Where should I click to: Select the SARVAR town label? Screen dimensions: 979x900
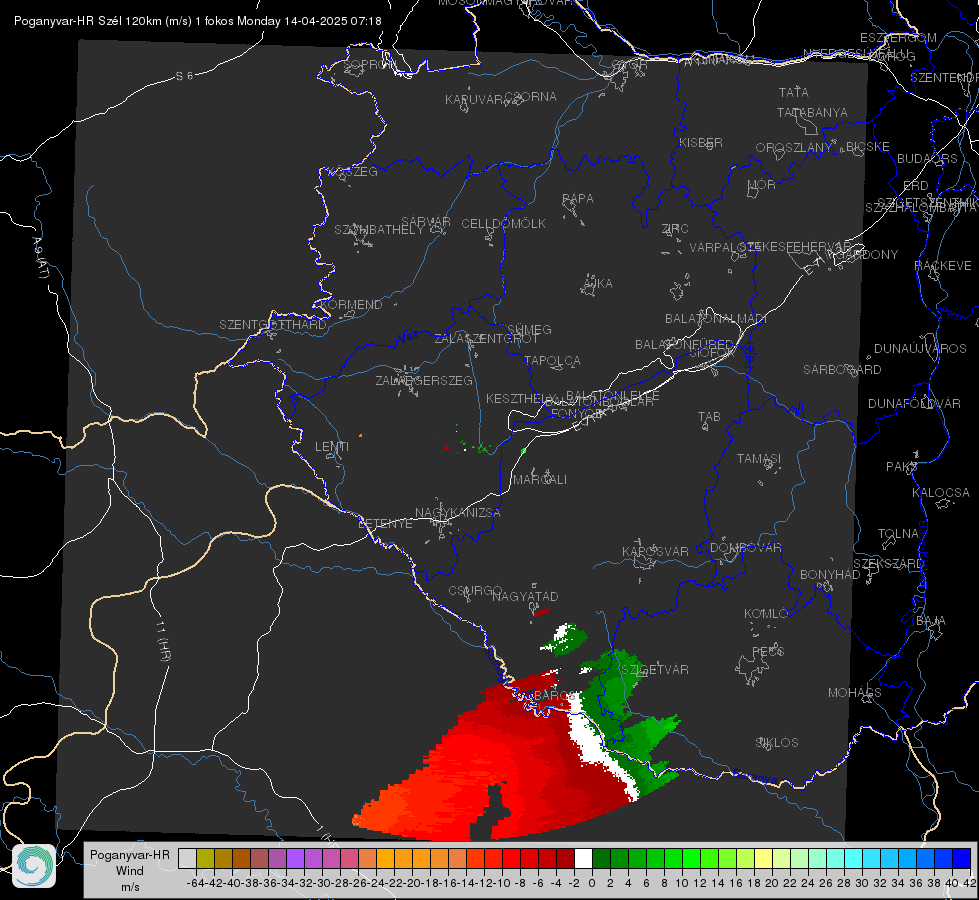pyautogui.click(x=425, y=222)
